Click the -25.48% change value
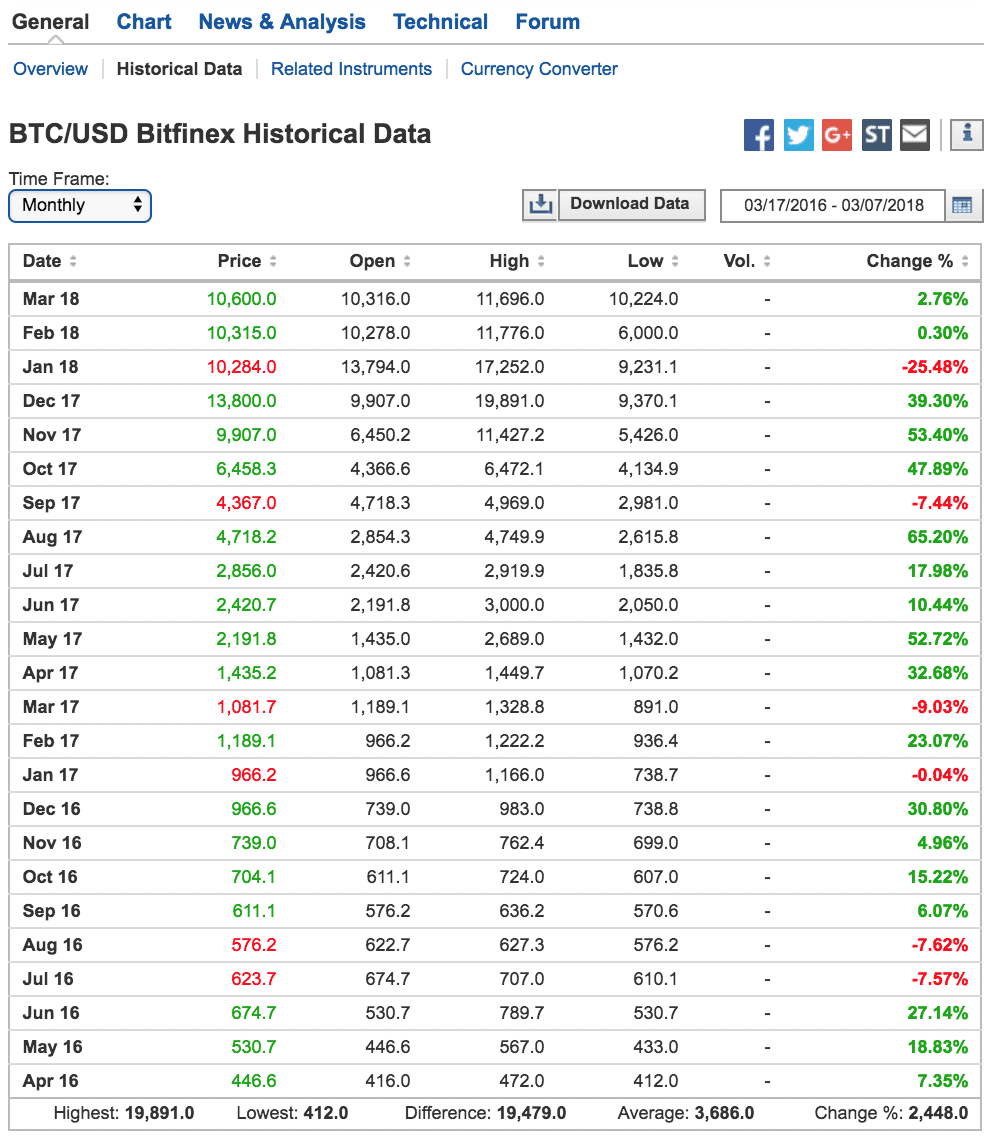996x1146 pixels. click(x=935, y=367)
